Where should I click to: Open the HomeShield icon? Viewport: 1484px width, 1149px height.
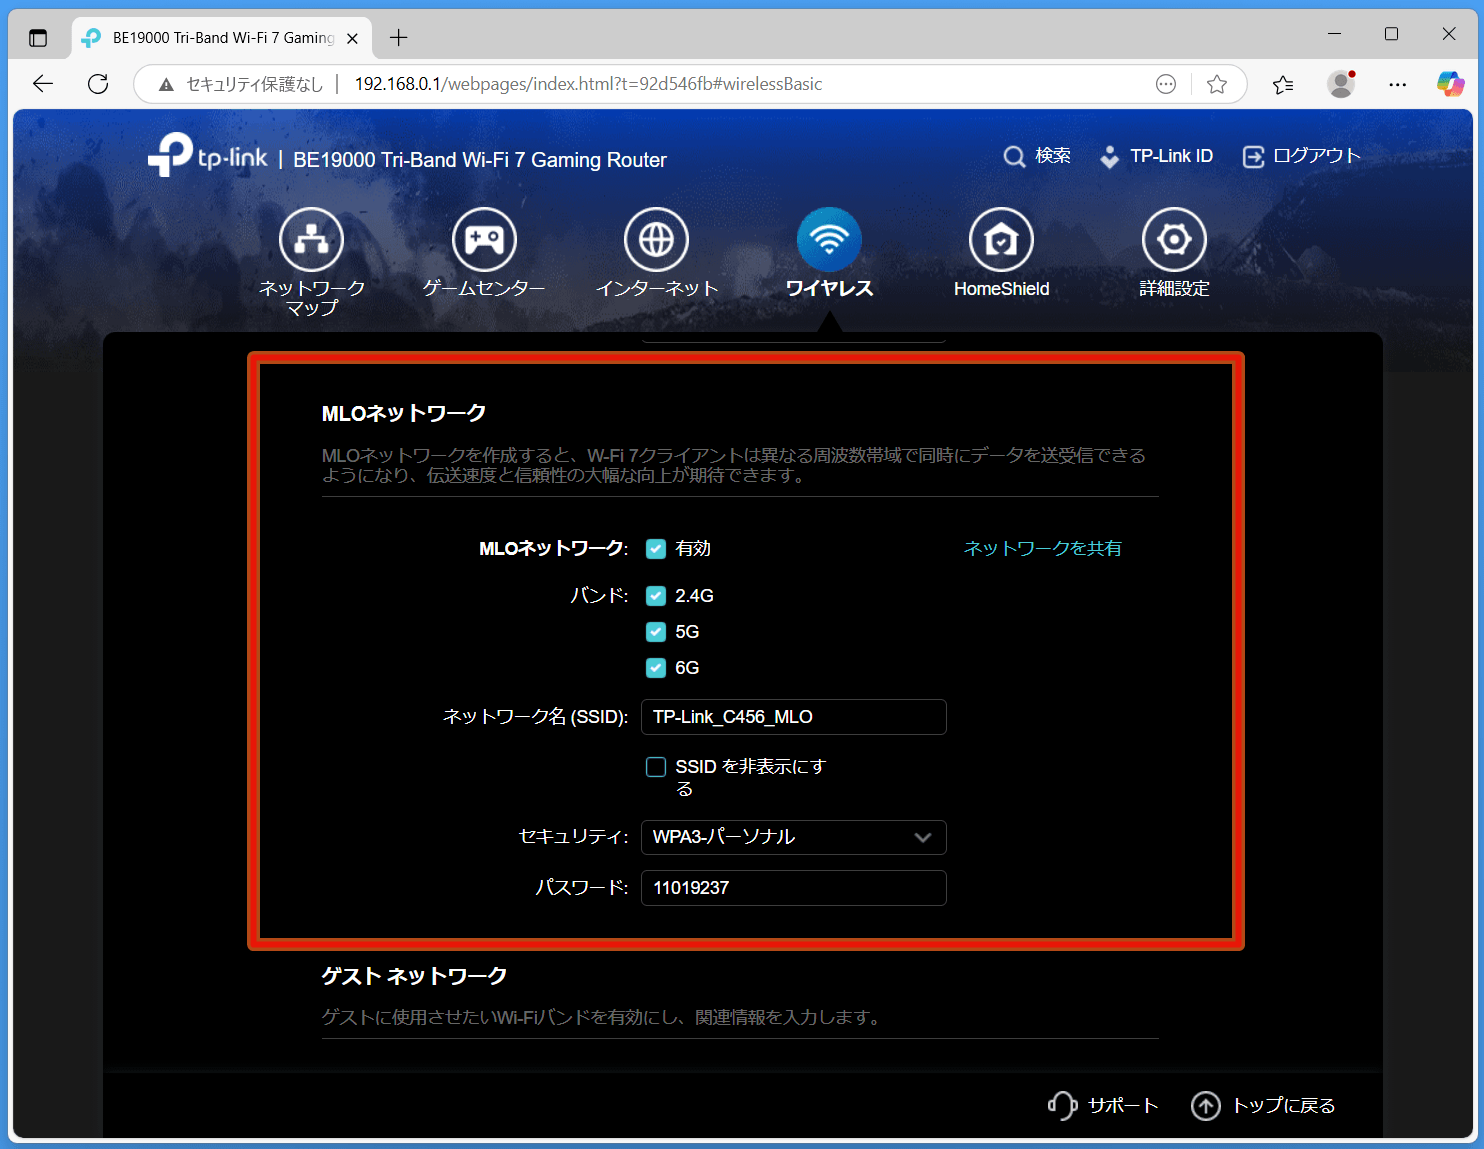[1001, 240]
